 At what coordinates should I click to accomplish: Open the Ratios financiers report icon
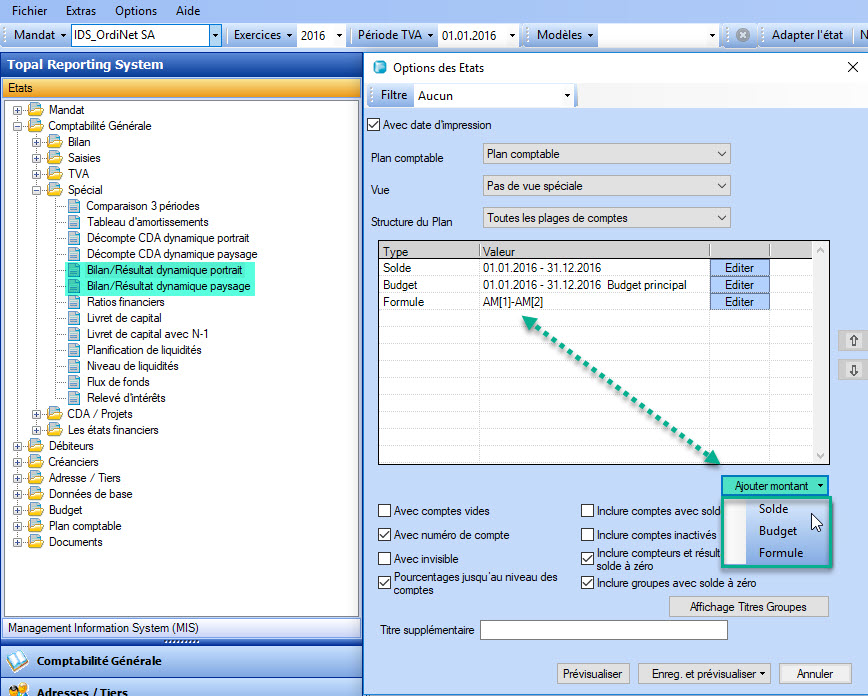pos(75,302)
